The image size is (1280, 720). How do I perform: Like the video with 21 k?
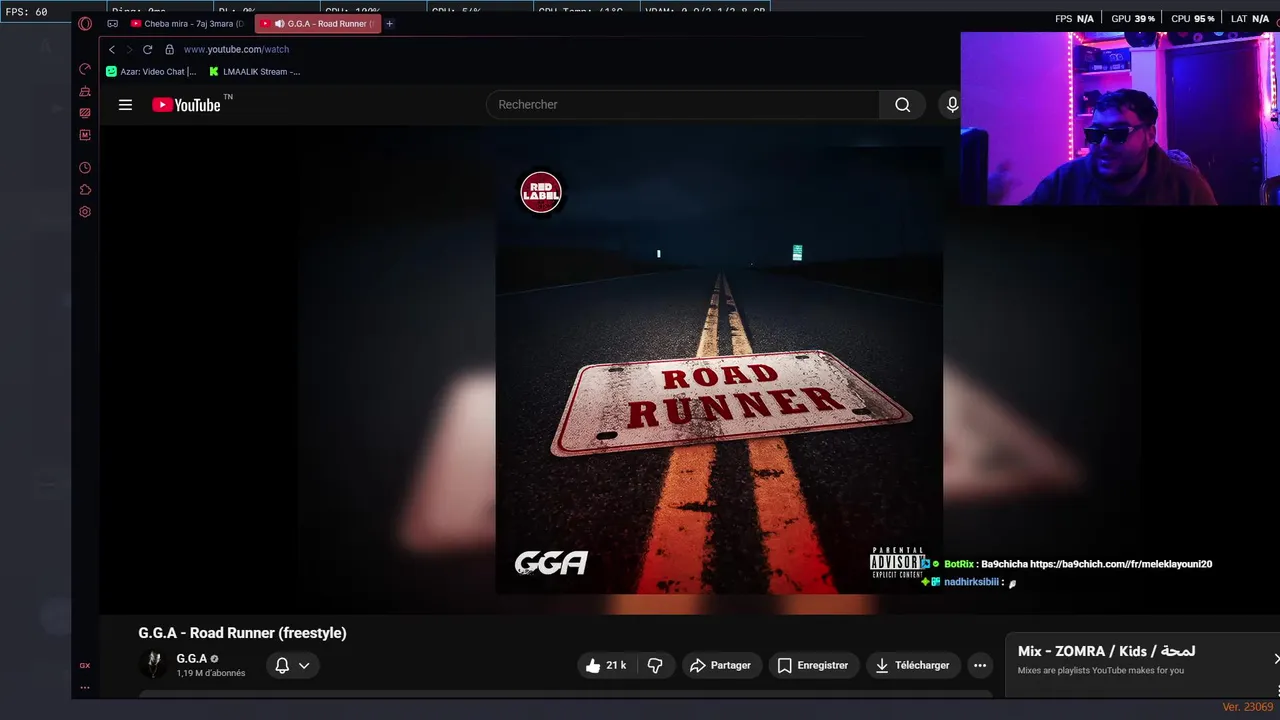[x=606, y=665]
